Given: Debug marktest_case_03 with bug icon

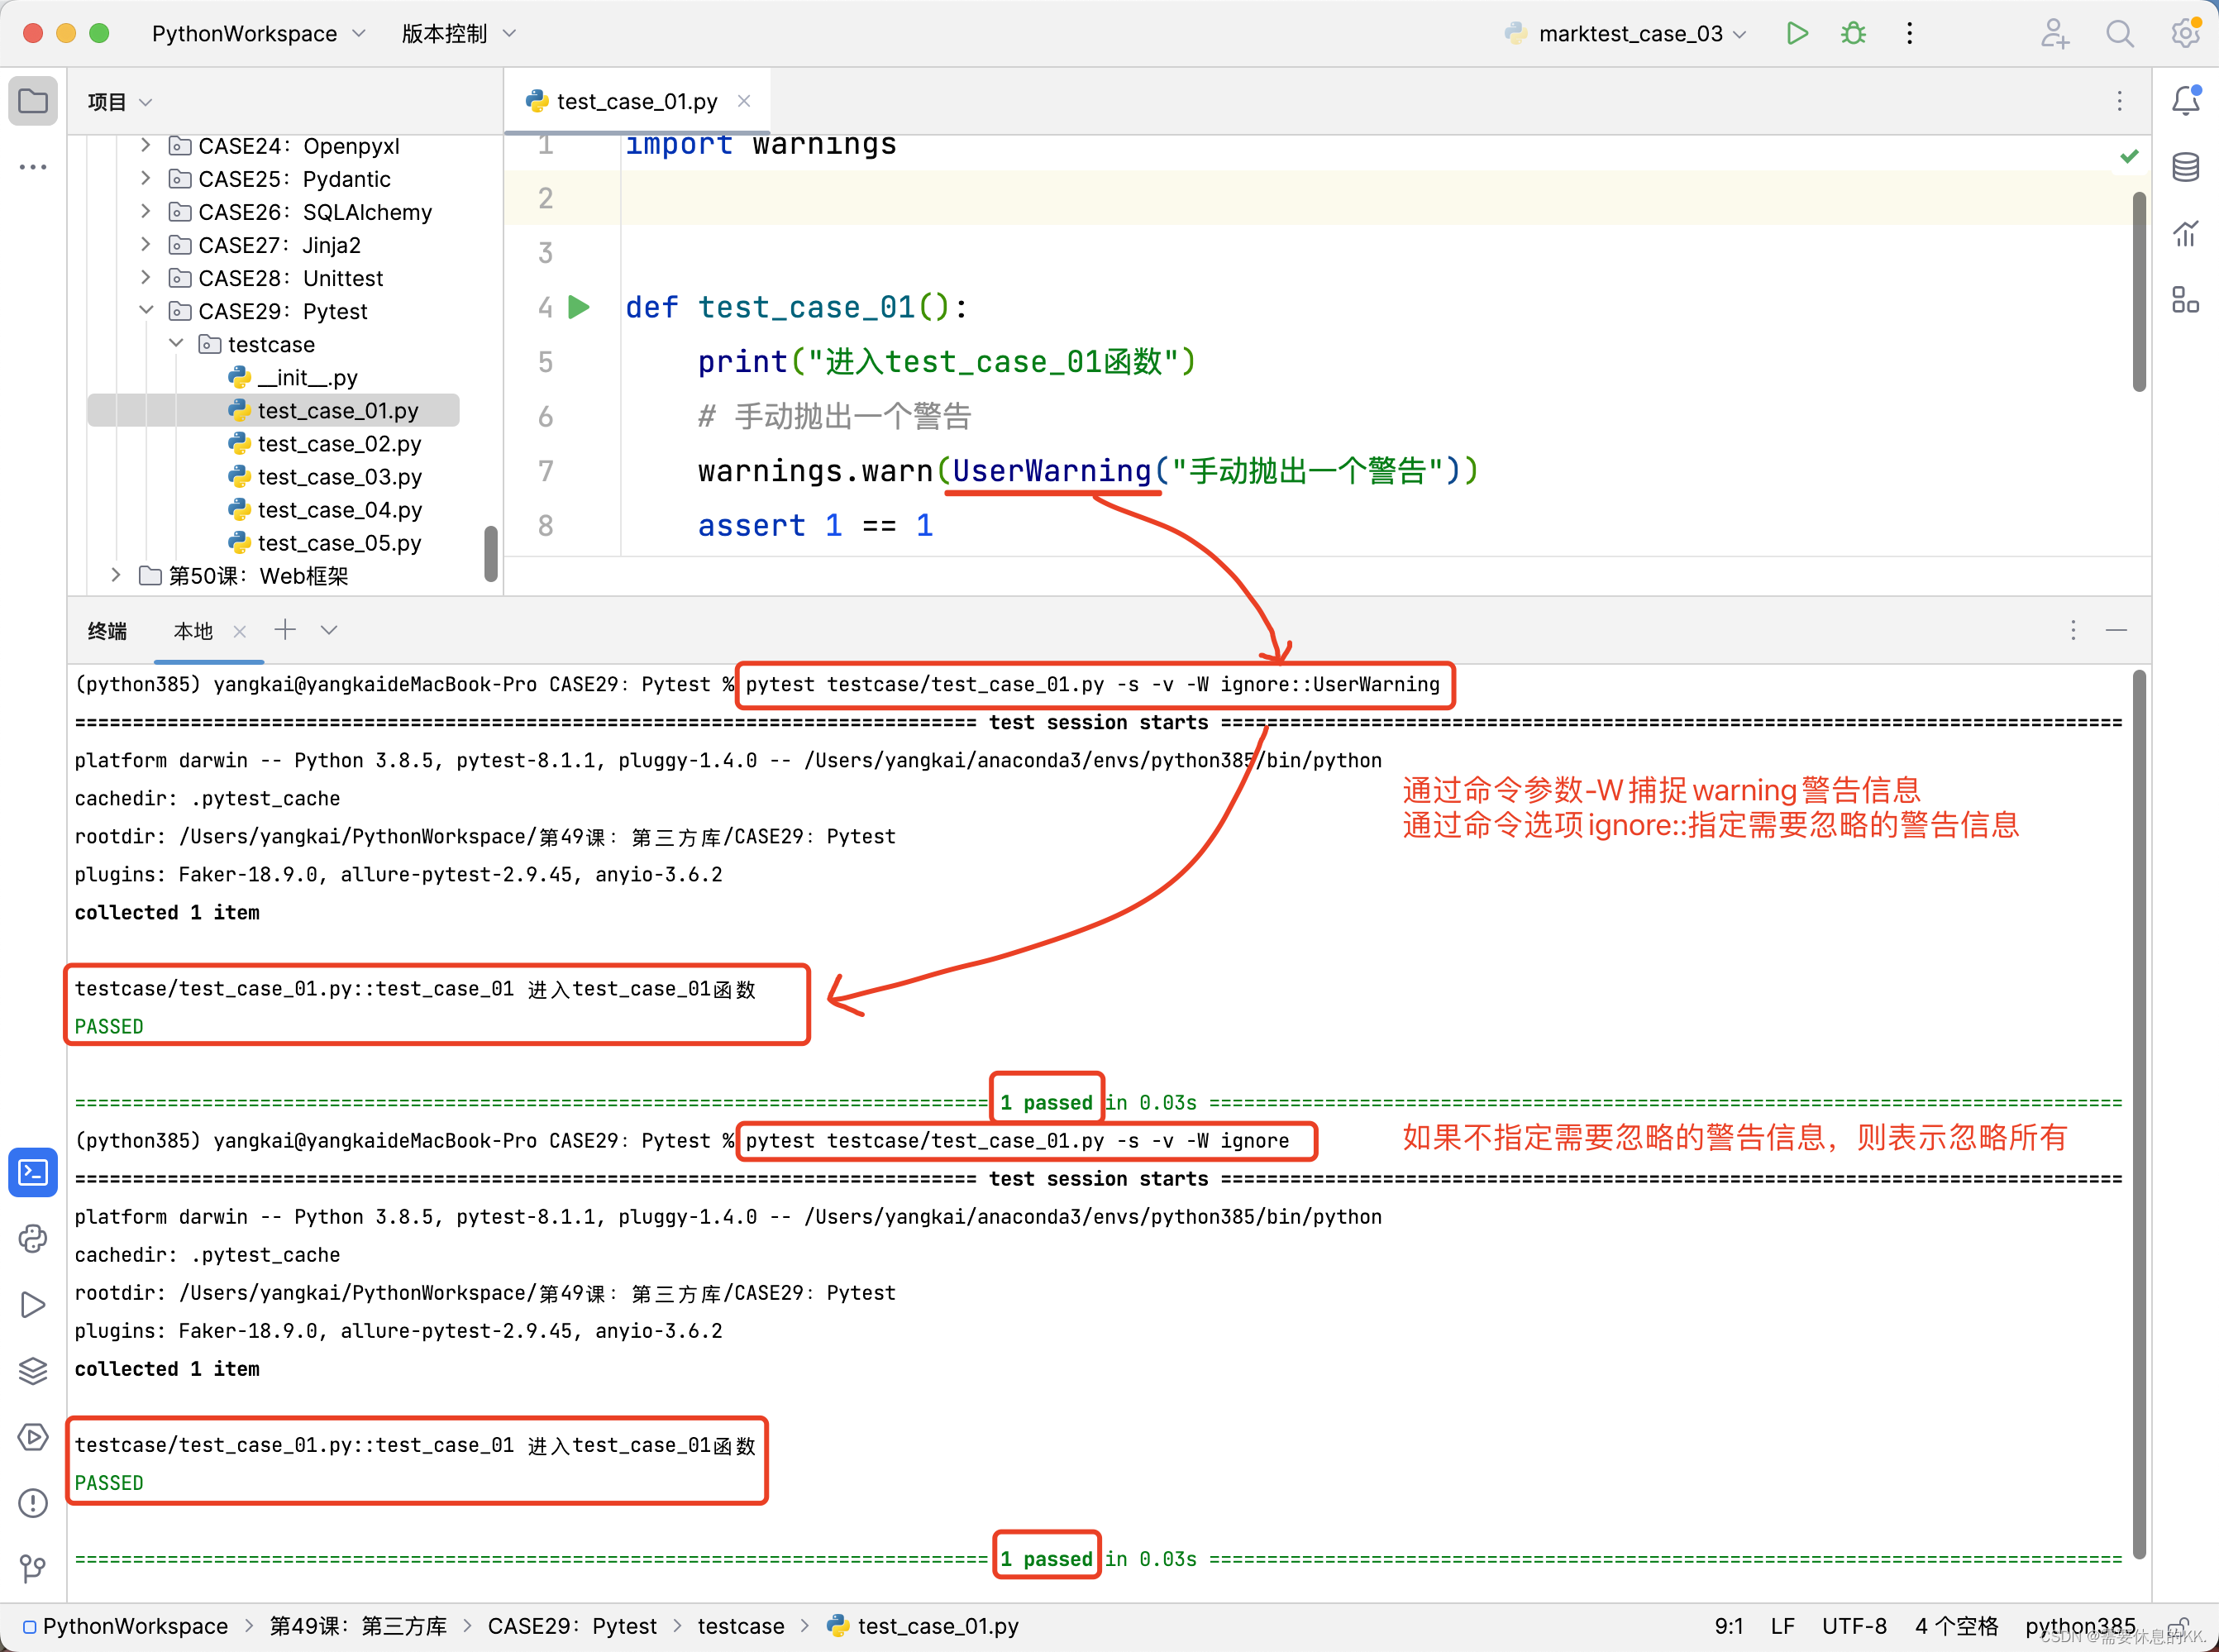Looking at the screenshot, I should coord(1853,33).
